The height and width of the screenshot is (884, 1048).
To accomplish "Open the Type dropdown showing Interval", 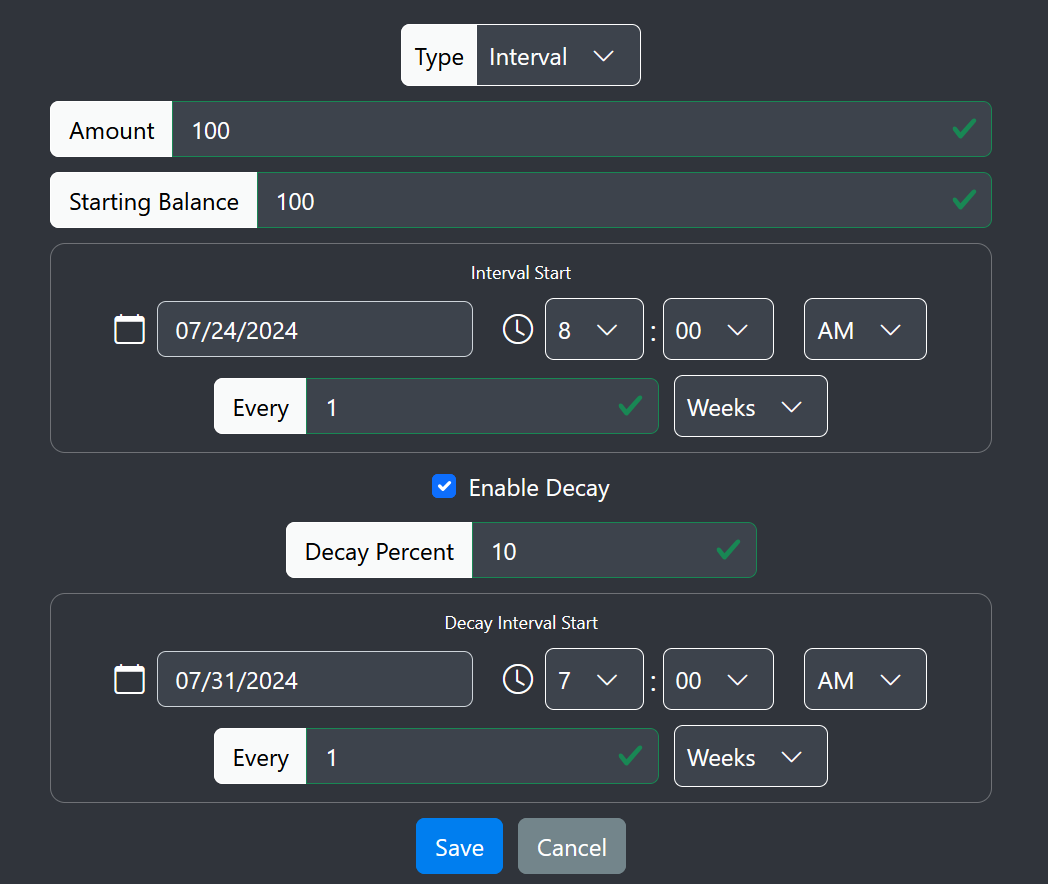I will (558, 55).
